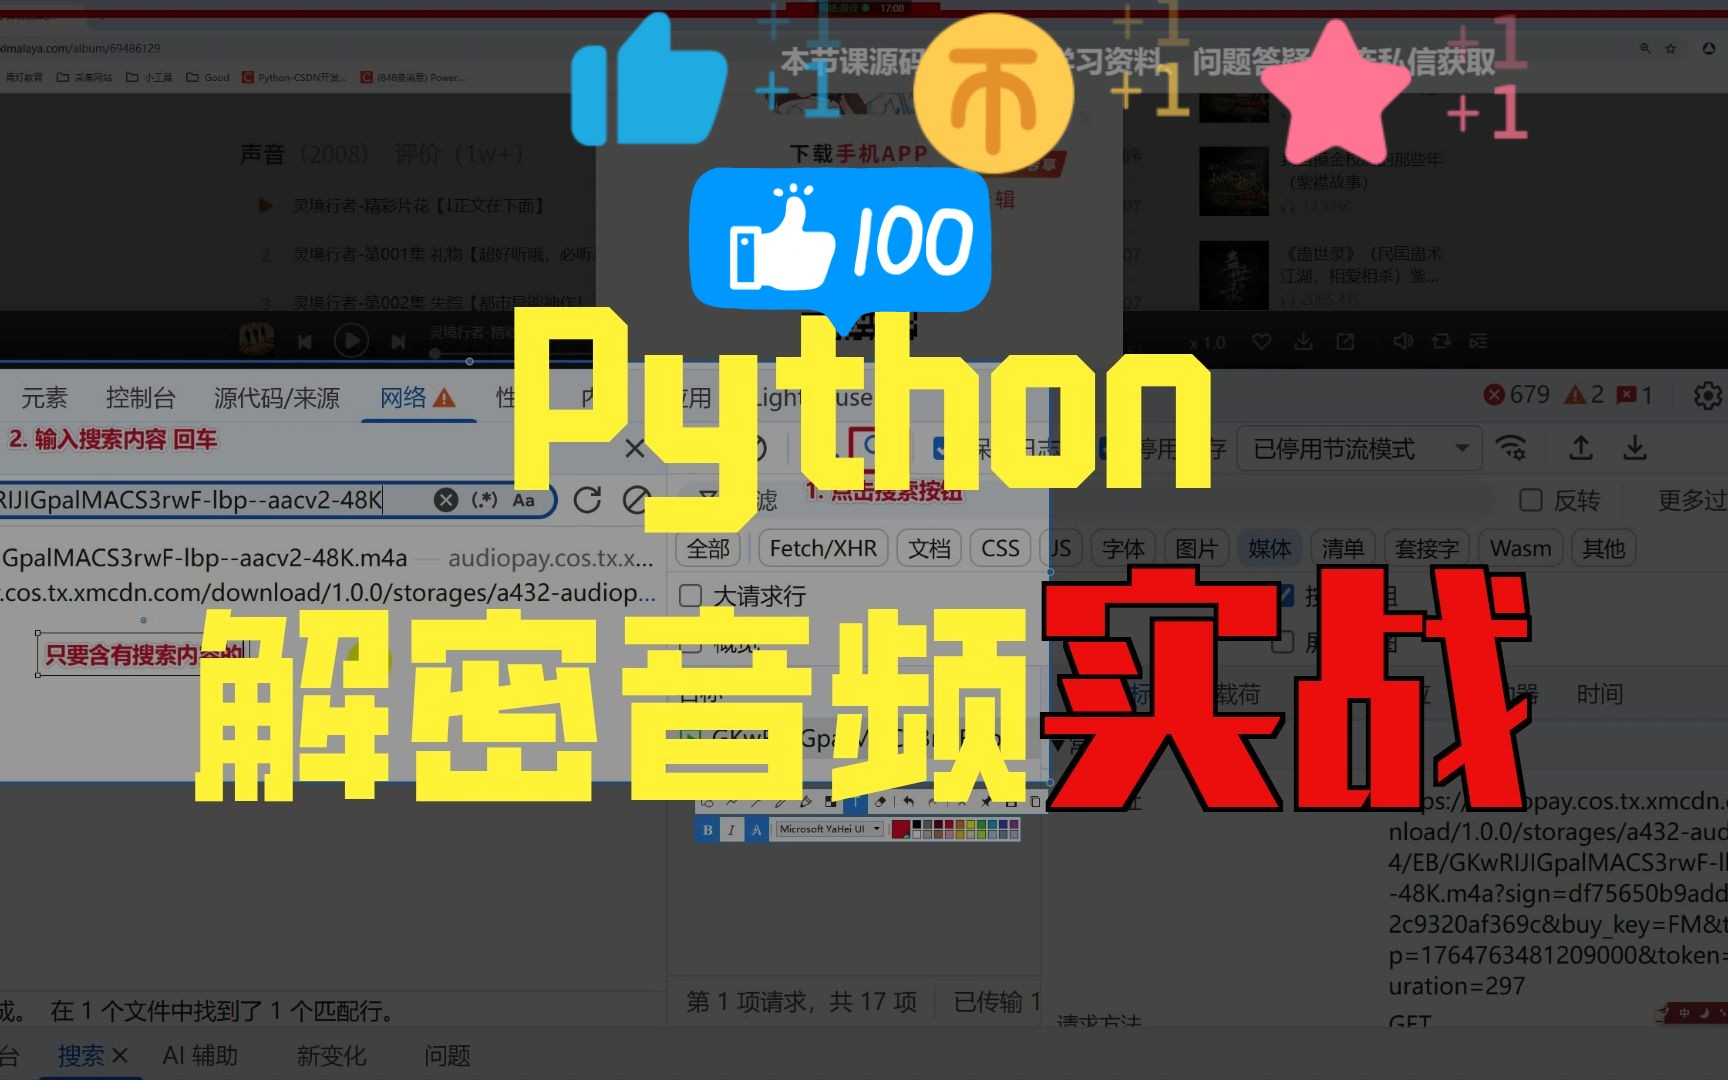Viewport: 1728px width, 1080px height.
Task: Filter requests by 其他
Action: point(1603,548)
